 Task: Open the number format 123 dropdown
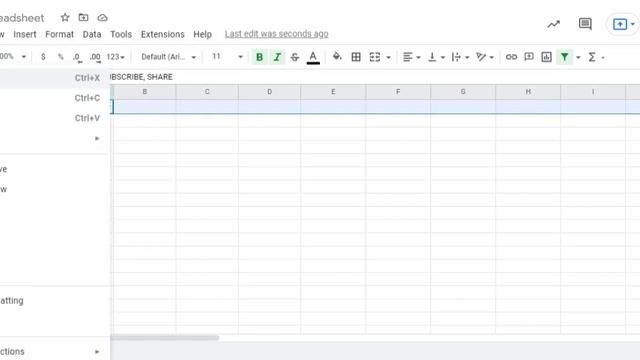click(x=116, y=57)
